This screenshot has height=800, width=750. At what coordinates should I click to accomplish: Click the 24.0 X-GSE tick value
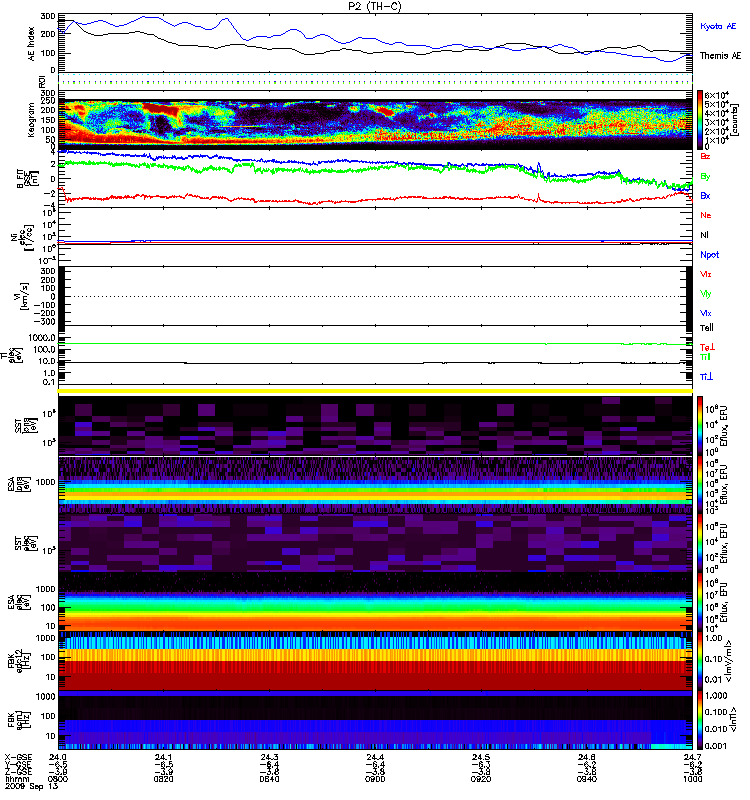tap(58, 758)
